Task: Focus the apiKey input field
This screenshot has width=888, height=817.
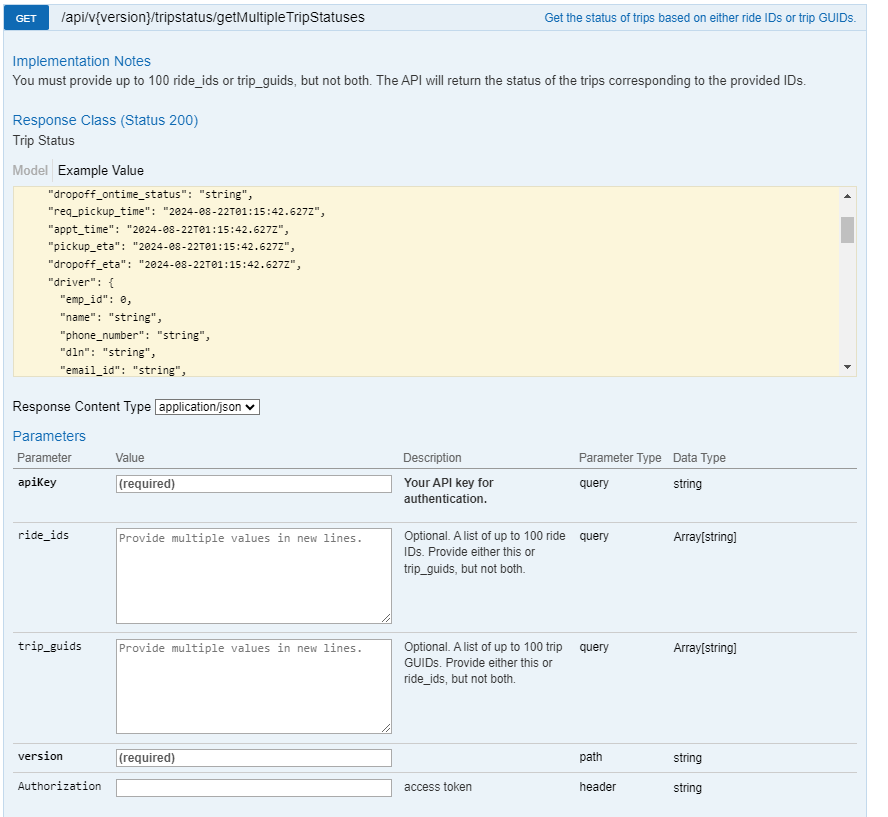Action: coord(254,484)
